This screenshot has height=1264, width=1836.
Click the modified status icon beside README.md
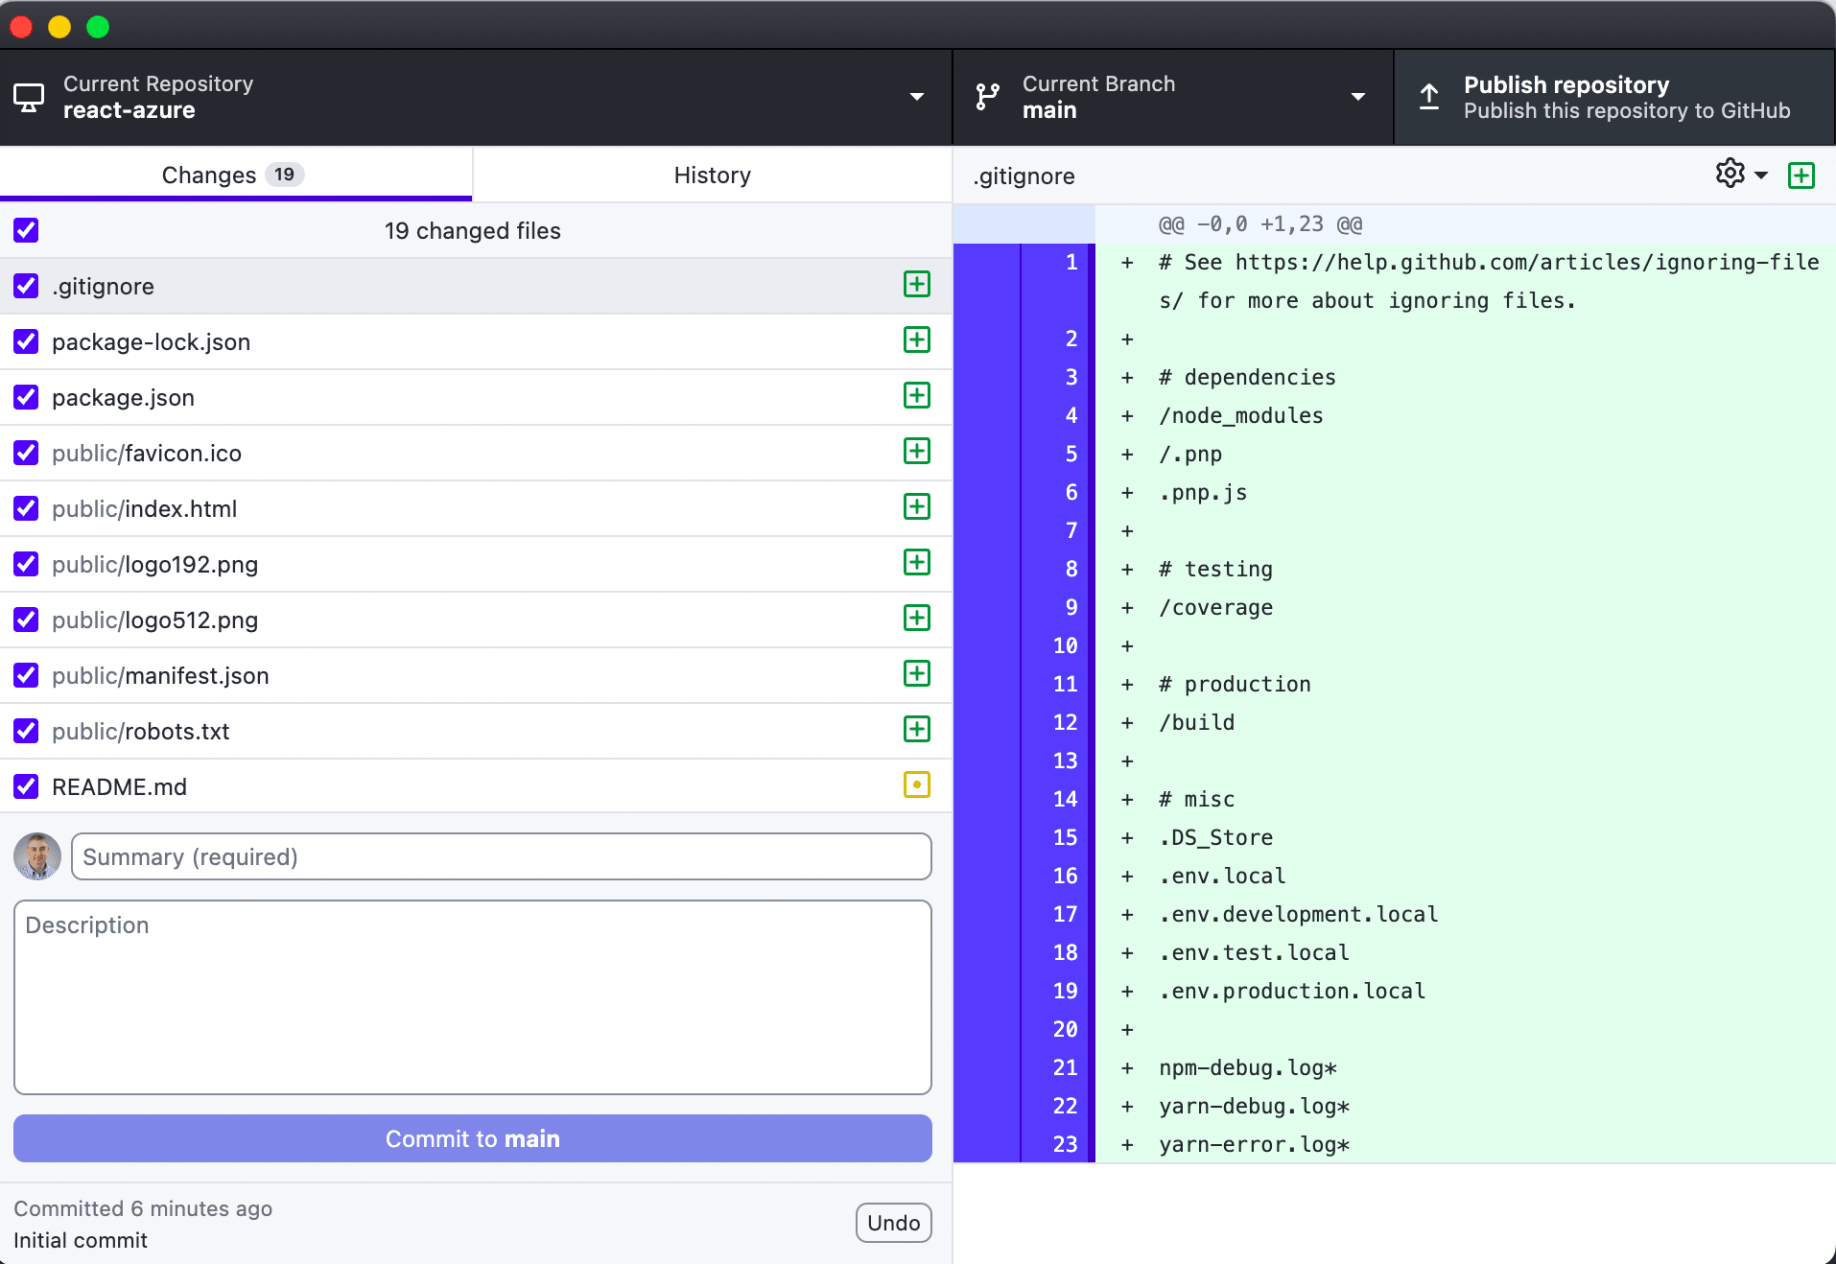(916, 785)
